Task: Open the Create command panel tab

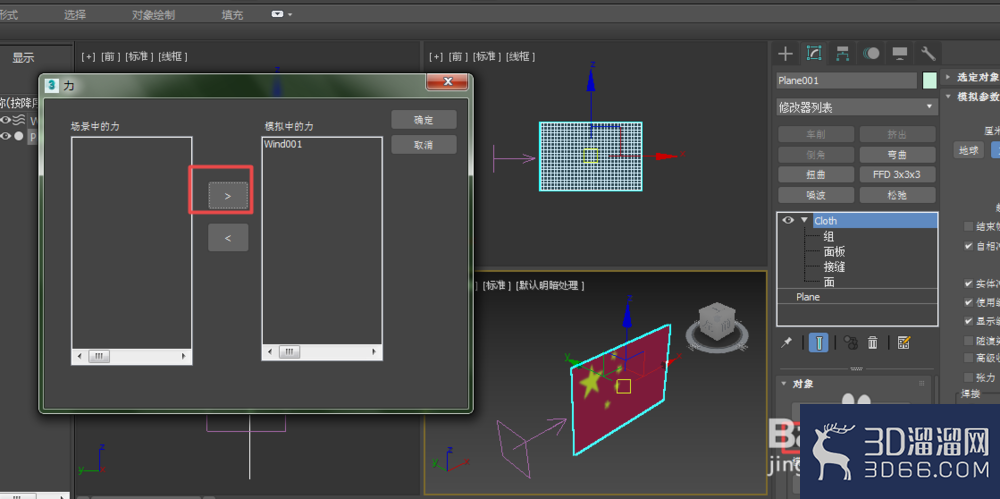Action: coord(786,54)
